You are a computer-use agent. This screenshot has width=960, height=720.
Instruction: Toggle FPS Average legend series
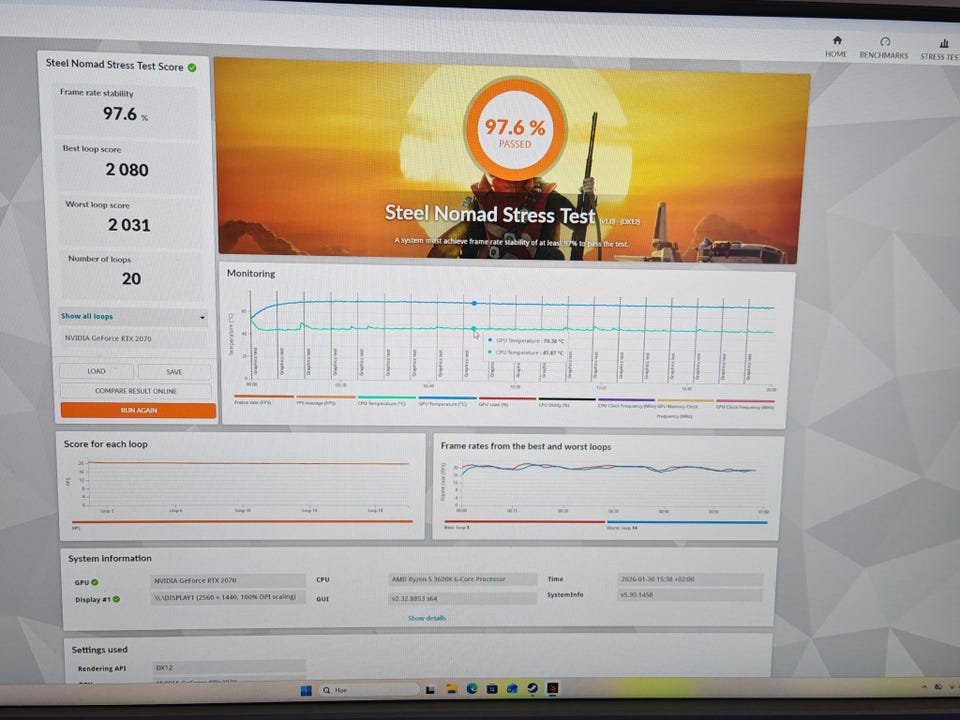click(x=326, y=400)
